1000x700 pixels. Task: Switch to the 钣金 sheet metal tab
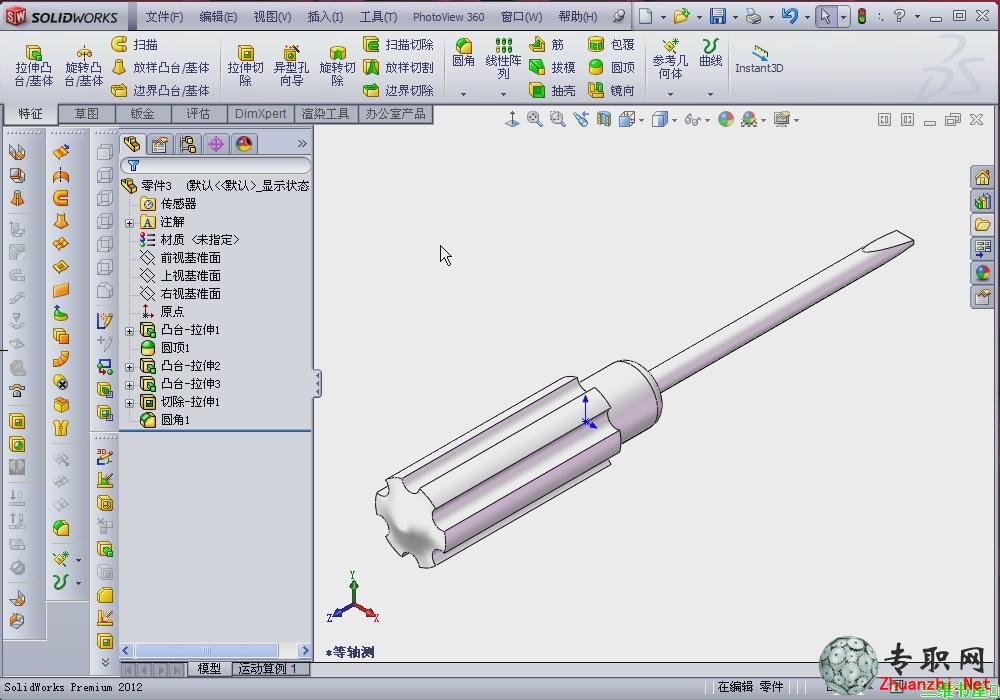(142, 114)
